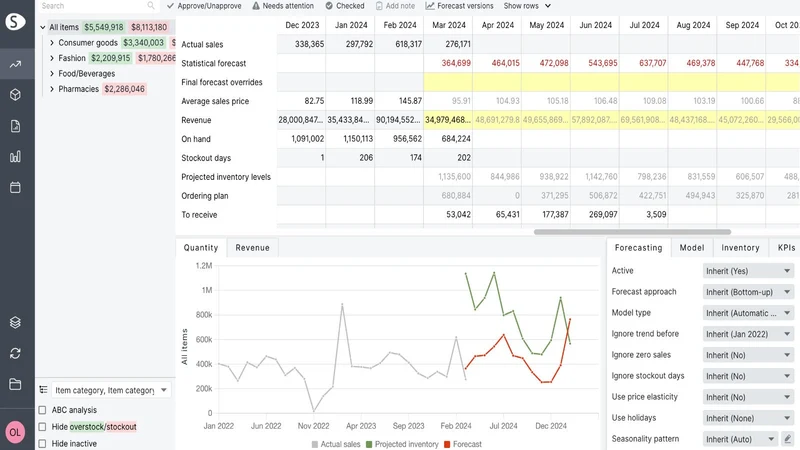Screen dimensions: 800x450
Task: Click the horizontal scrollbar under the data table
Action: 632,232
